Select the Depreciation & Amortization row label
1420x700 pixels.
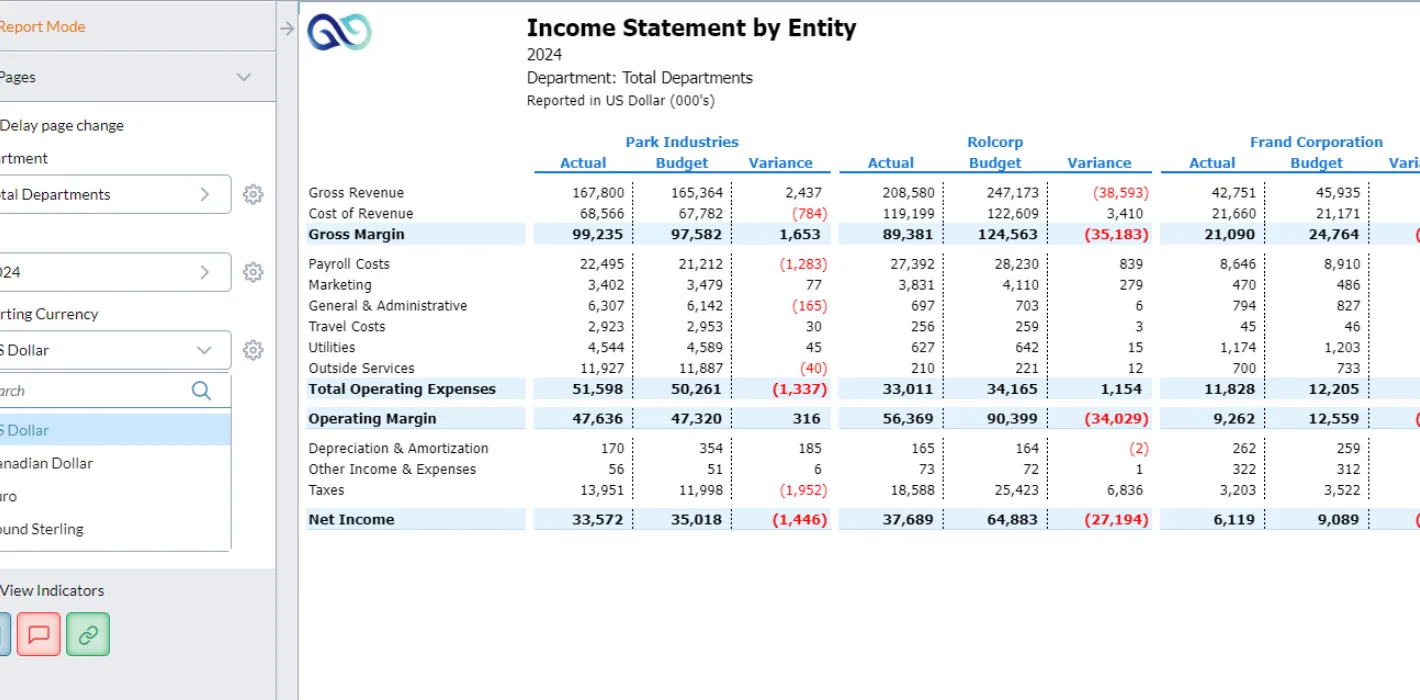click(398, 449)
